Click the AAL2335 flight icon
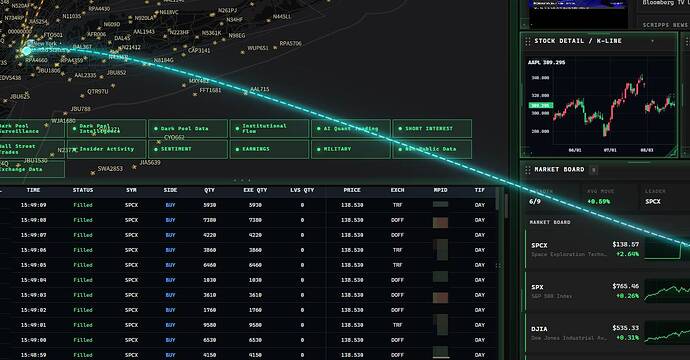 pos(70,79)
